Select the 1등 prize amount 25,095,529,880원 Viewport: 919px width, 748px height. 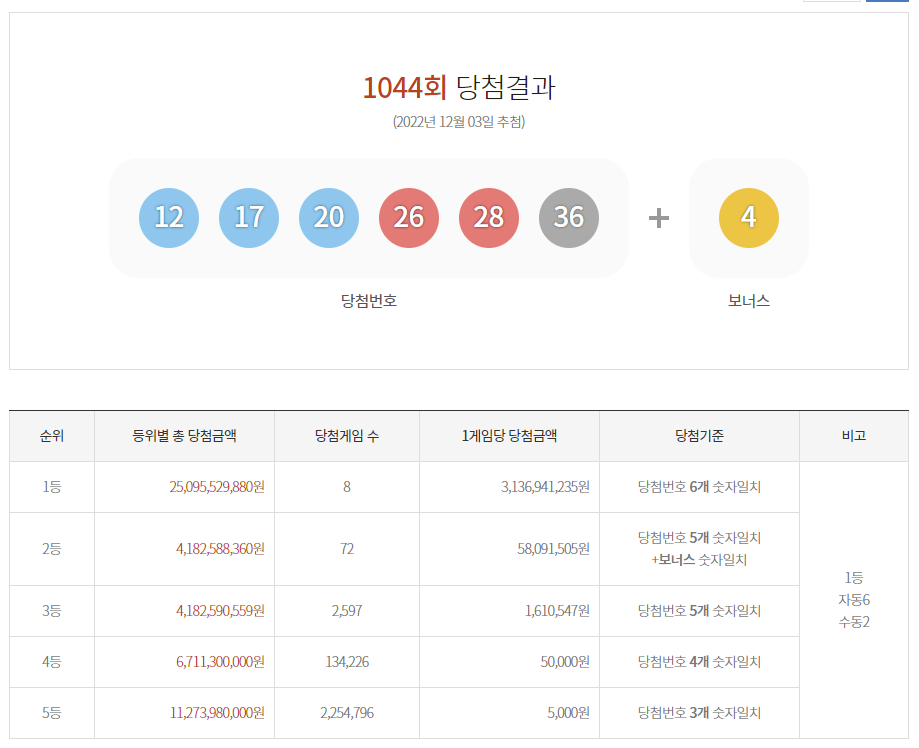(218, 486)
